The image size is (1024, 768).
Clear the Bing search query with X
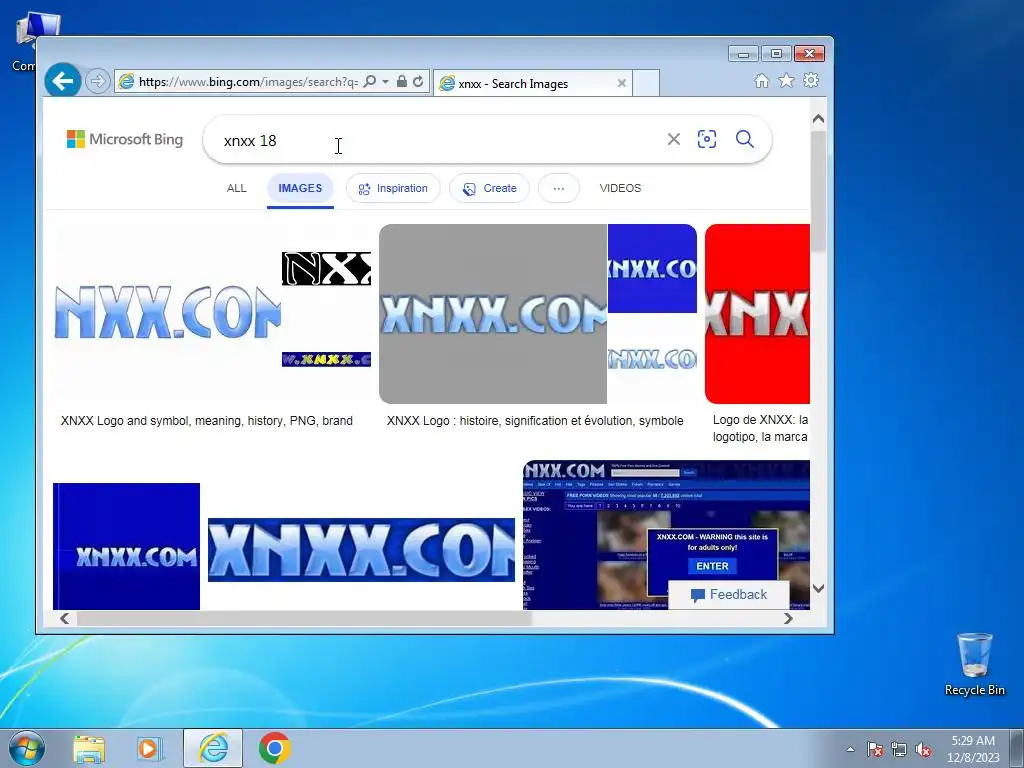click(x=673, y=139)
